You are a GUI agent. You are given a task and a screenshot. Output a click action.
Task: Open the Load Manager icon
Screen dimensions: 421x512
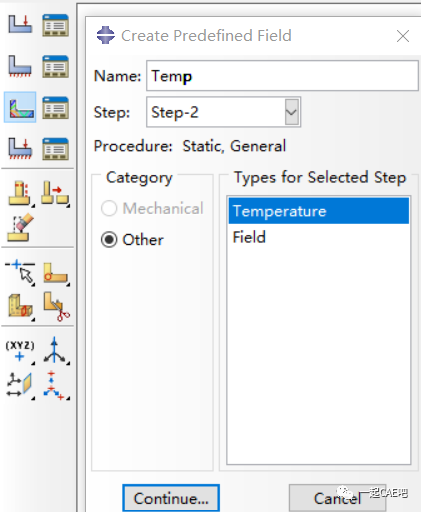pyautogui.click(x=55, y=25)
